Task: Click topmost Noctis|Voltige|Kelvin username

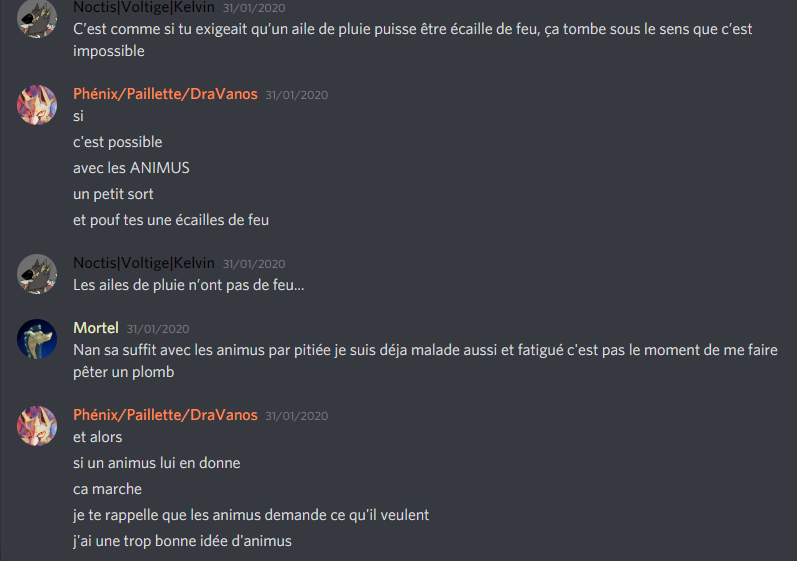Action: coord(144,7)
